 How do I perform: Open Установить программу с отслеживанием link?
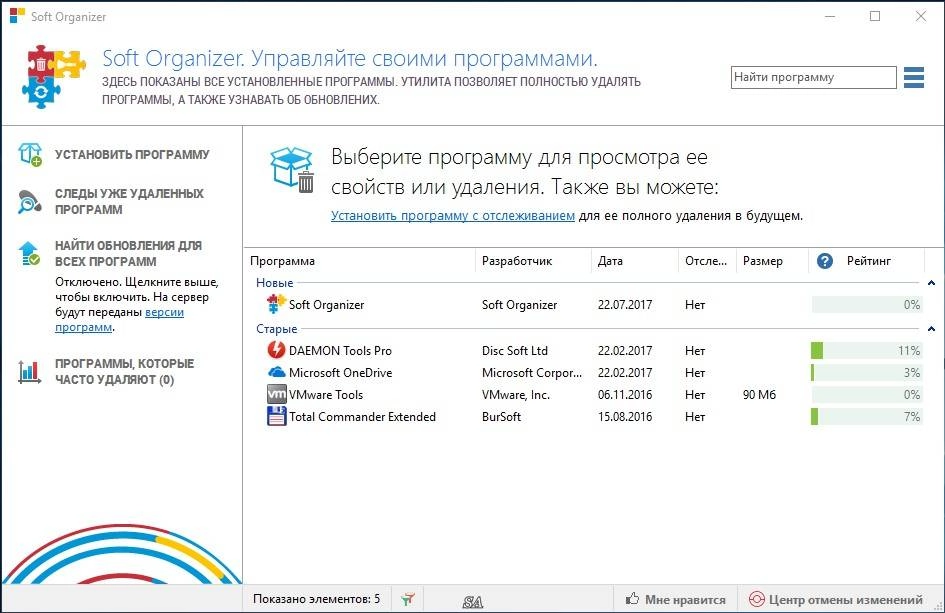pos(453,216)
